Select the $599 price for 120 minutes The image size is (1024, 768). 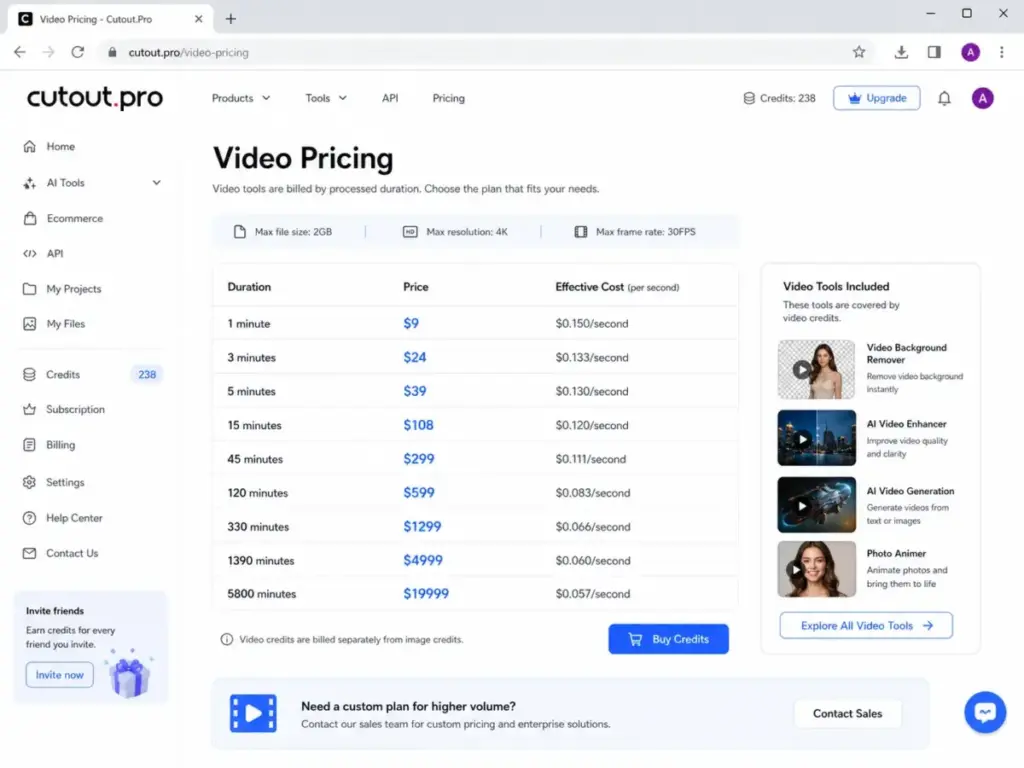(x=419, y=492)
